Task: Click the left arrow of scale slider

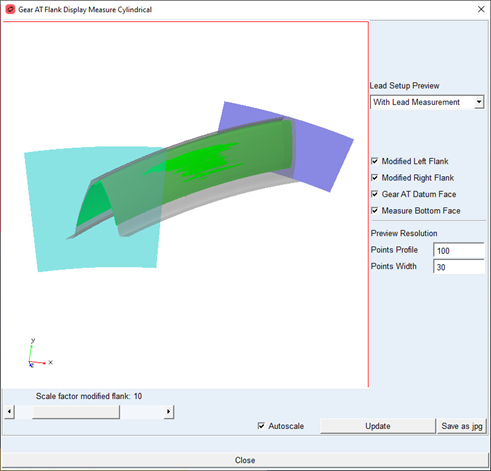Action: tap(9, 412)
